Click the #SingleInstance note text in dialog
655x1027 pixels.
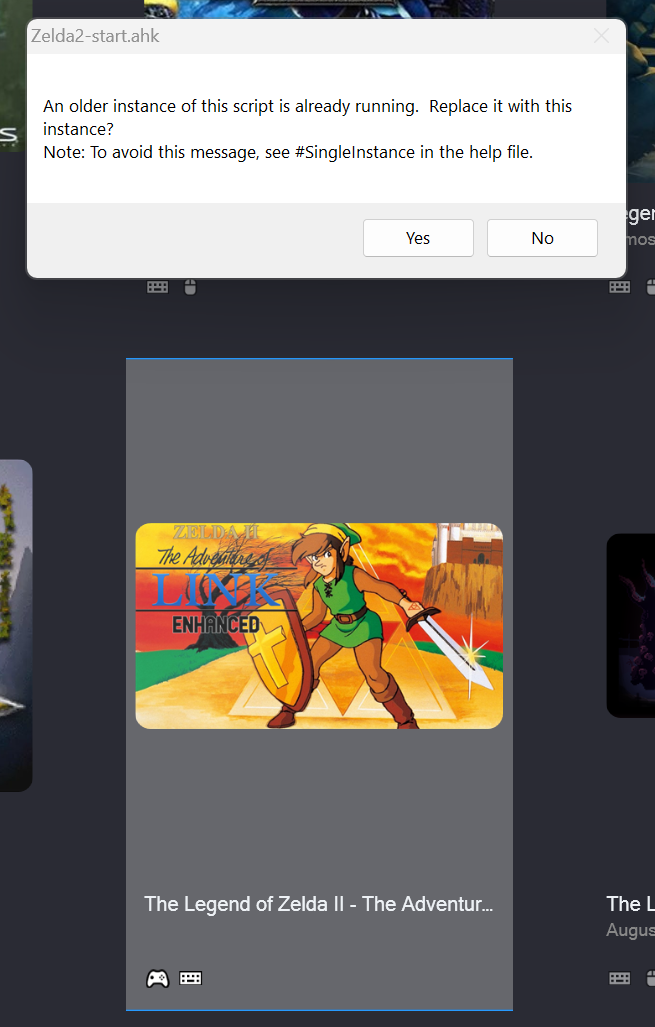tap(288, 152)
